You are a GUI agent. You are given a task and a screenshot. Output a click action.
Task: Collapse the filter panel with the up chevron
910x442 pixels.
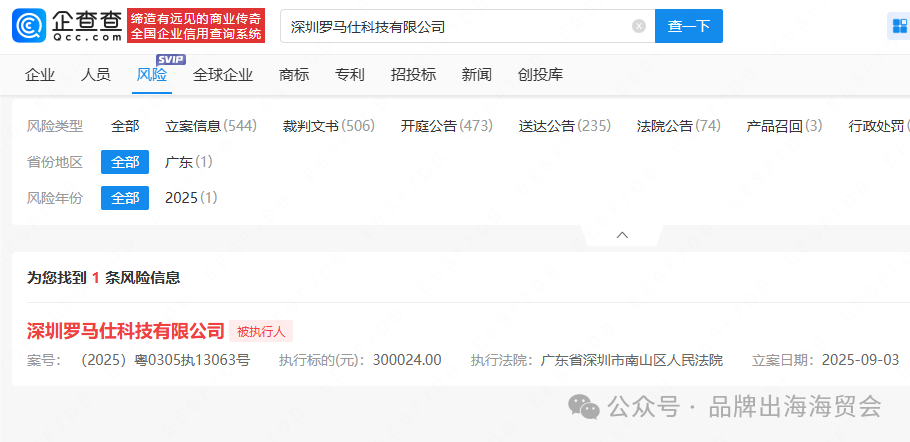coord(622,235)
